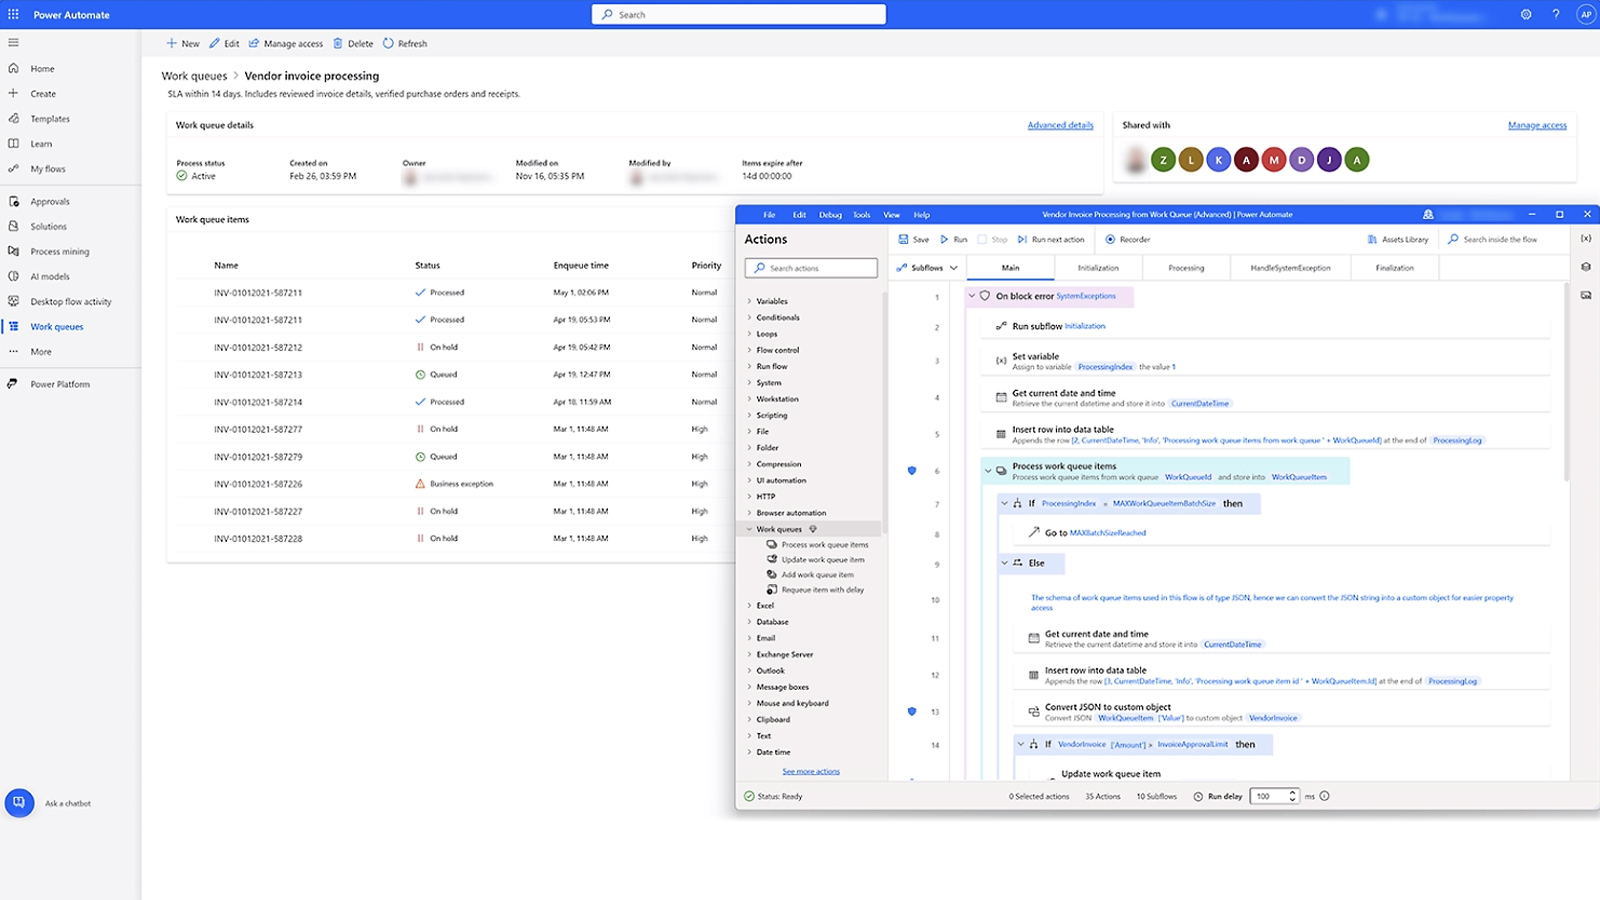Increase the Run delay stepper value

[1293, 793]
